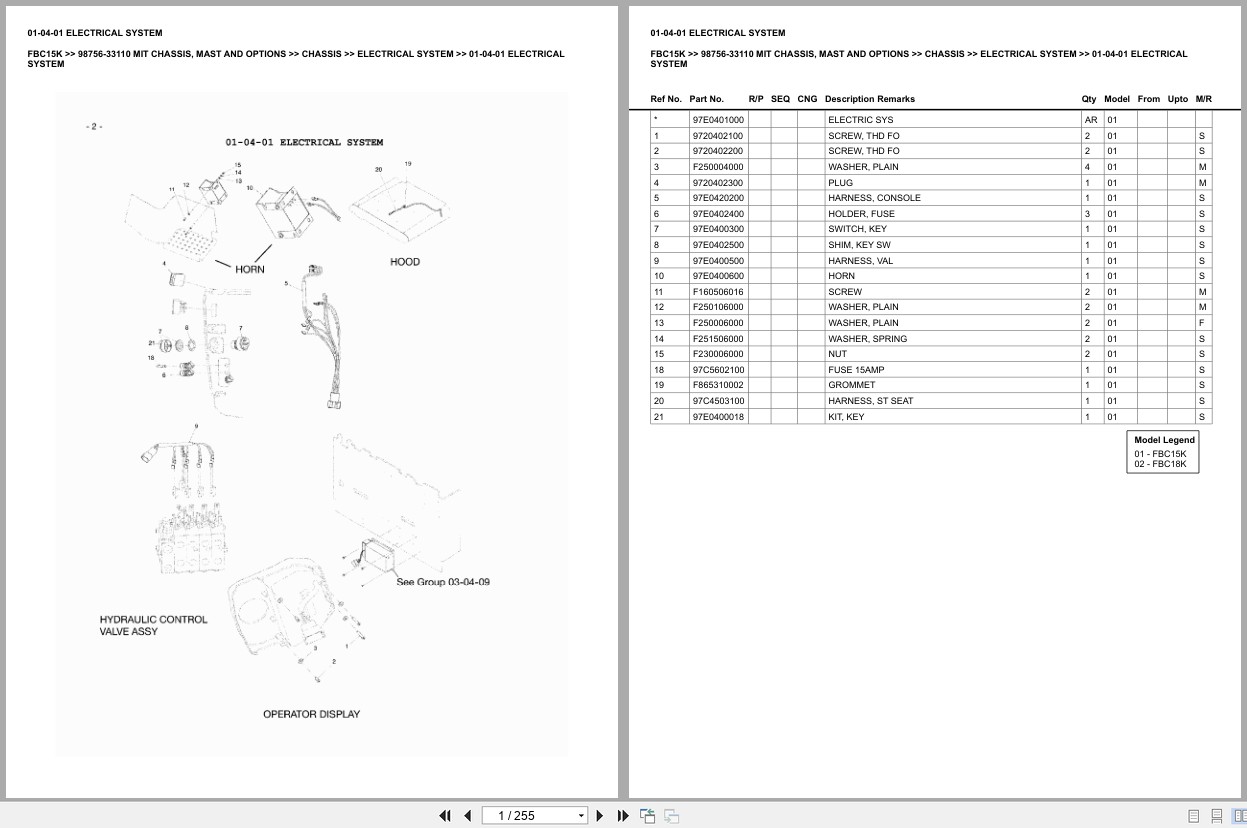Viewport: 1247px width, 828px height.
Task: Click the HARNESS, VAL description
Action: [860, 261]
